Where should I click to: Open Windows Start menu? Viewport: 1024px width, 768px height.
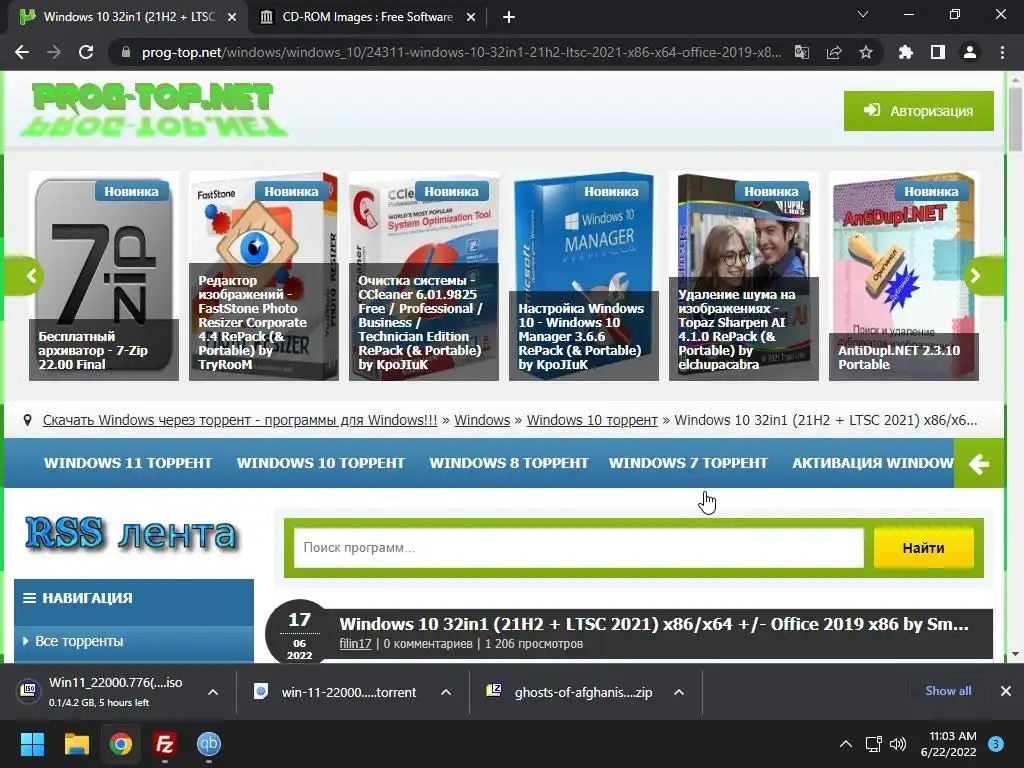32,744
